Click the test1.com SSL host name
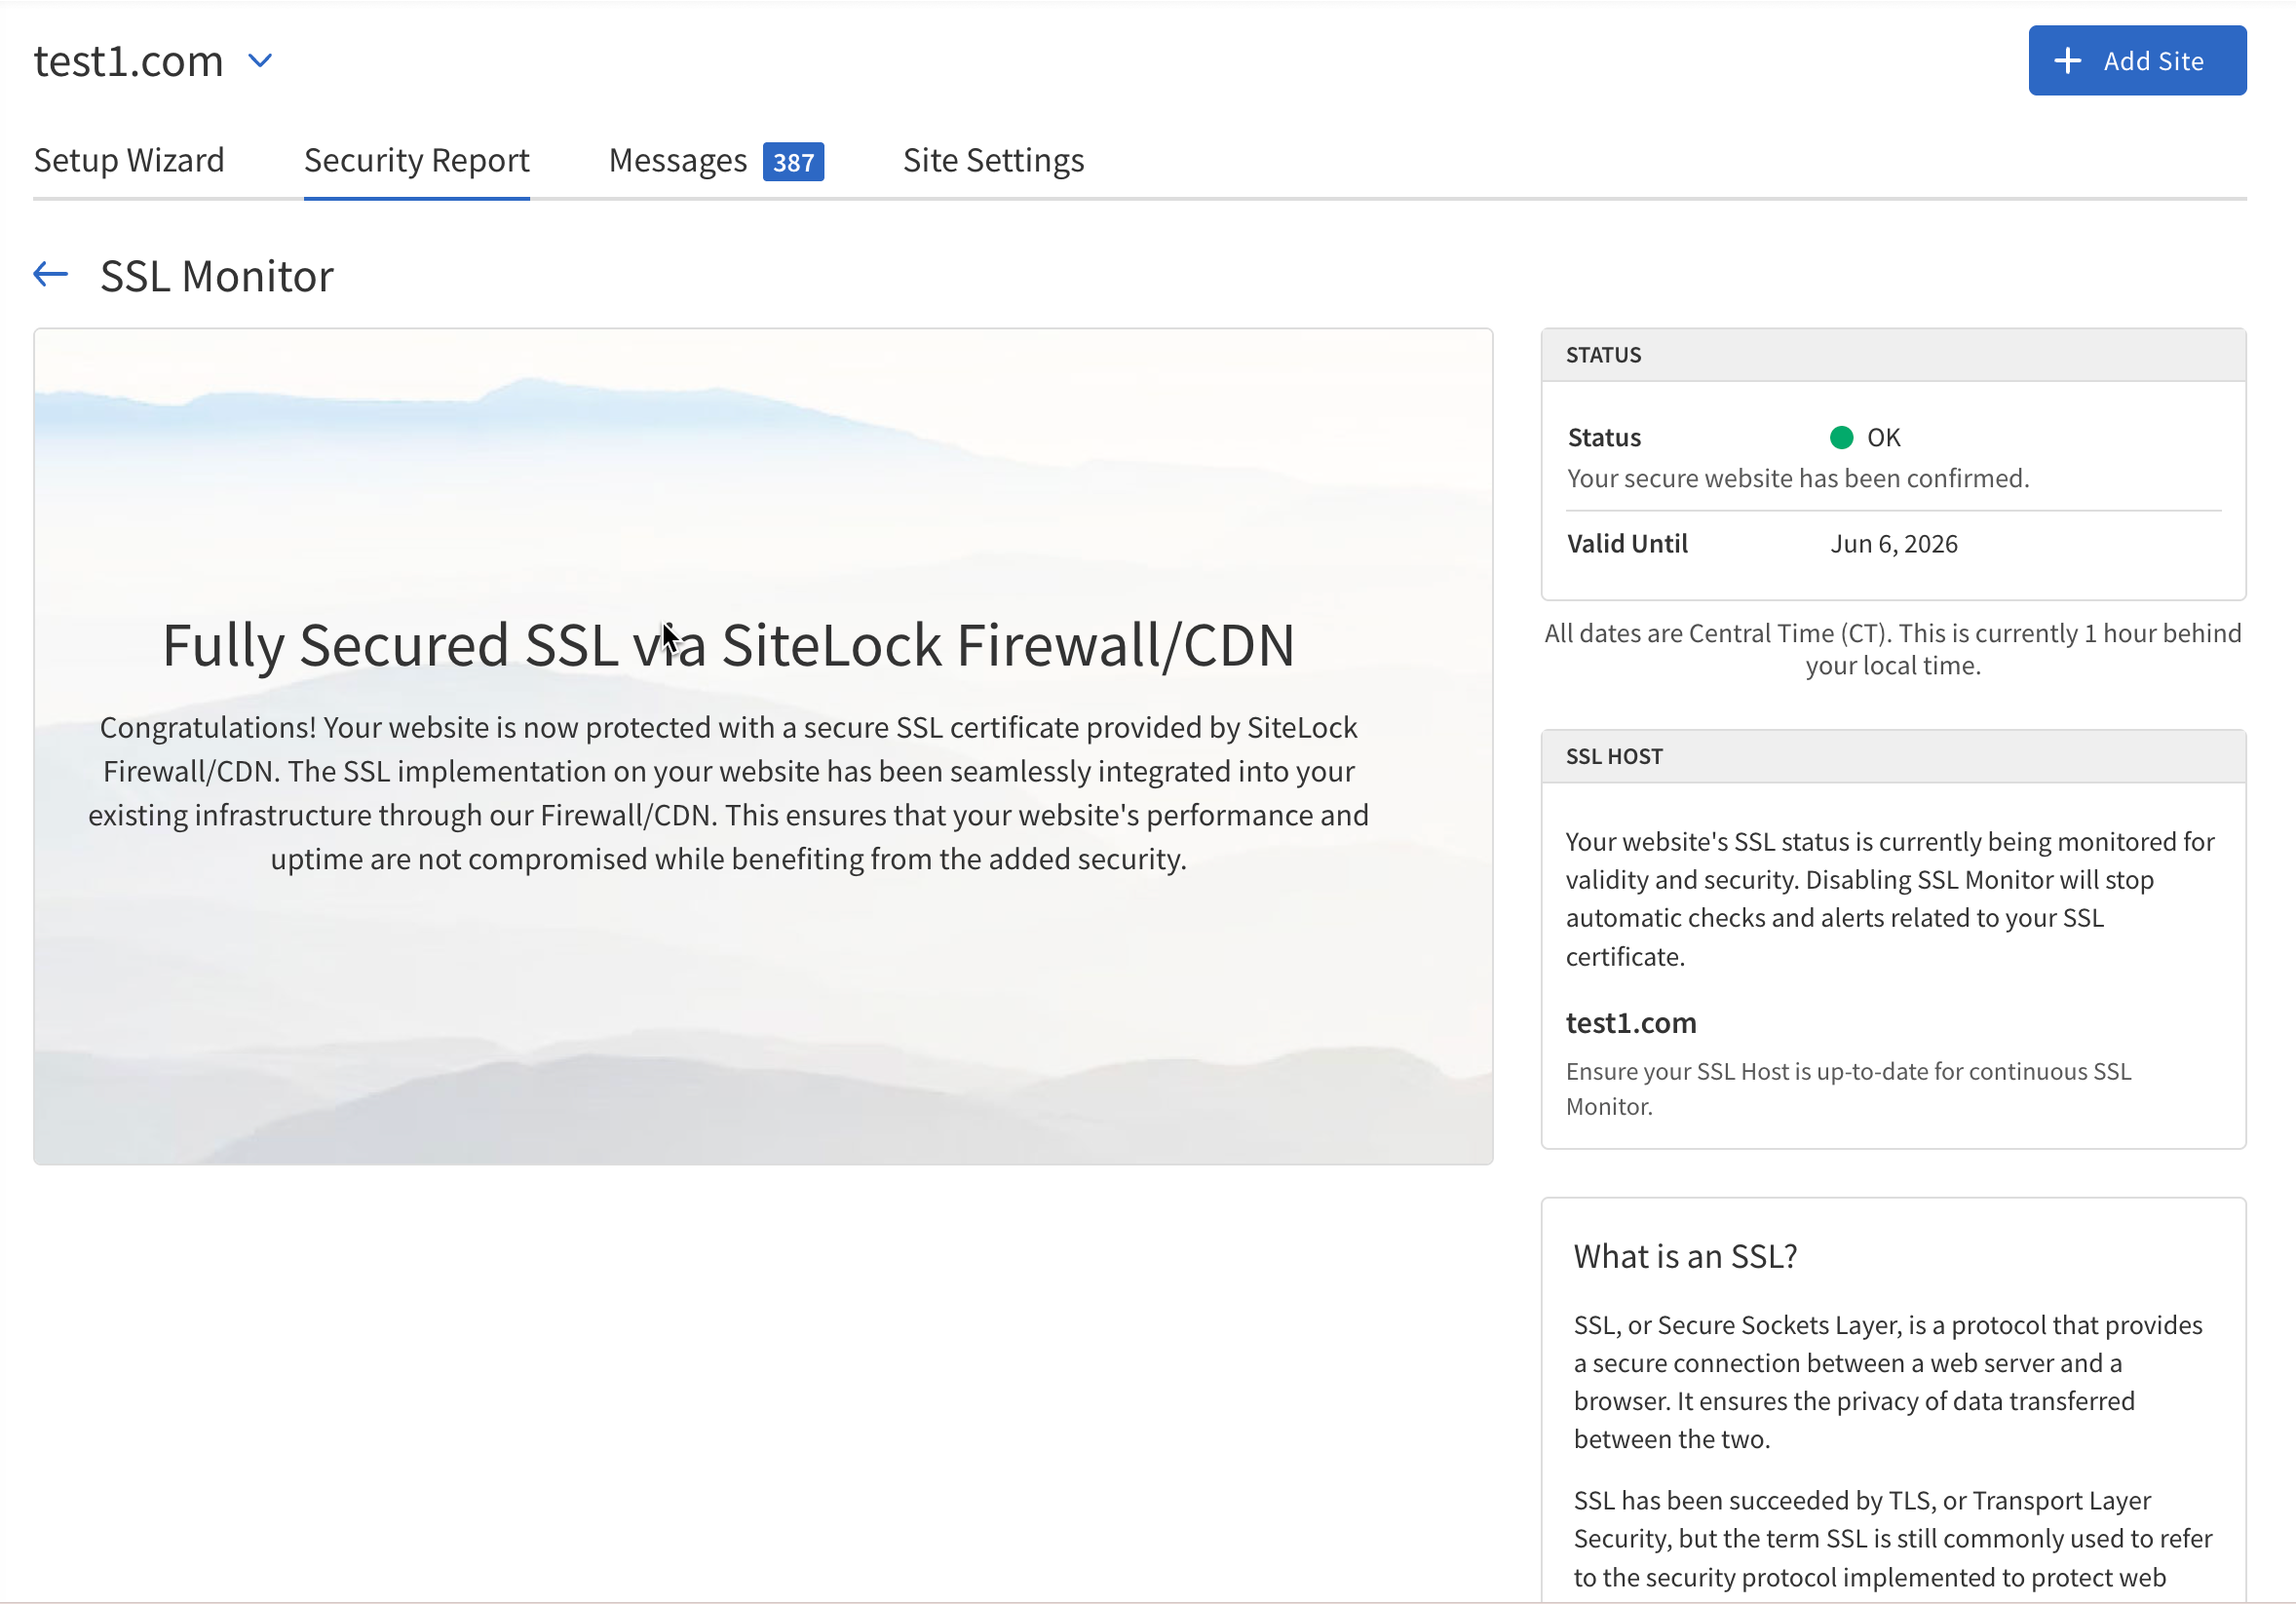 click(x=1630, y=1023)
